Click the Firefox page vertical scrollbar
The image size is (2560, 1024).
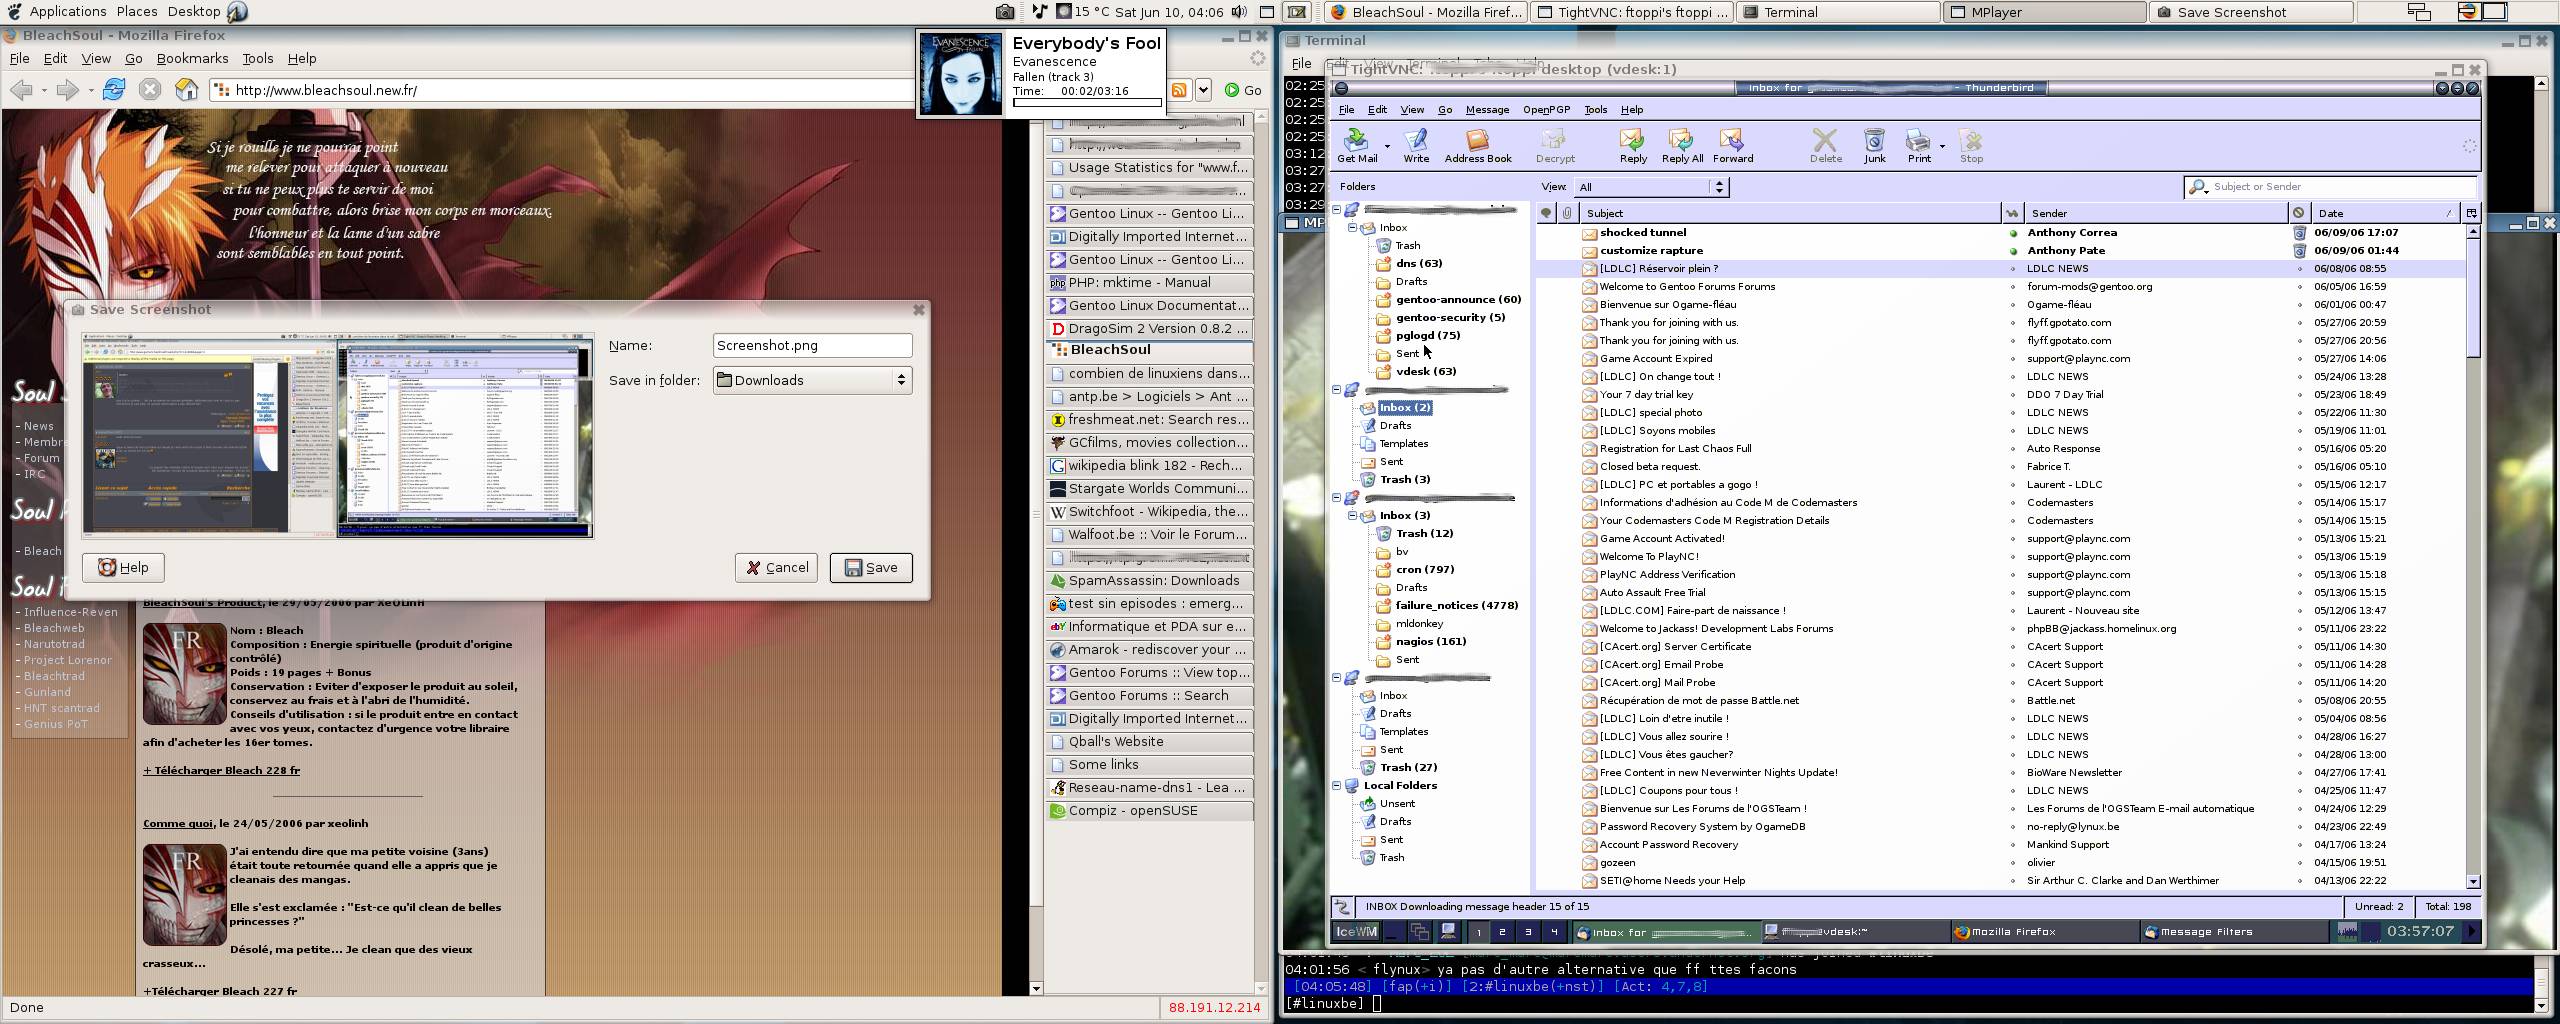click(1036, 552)
